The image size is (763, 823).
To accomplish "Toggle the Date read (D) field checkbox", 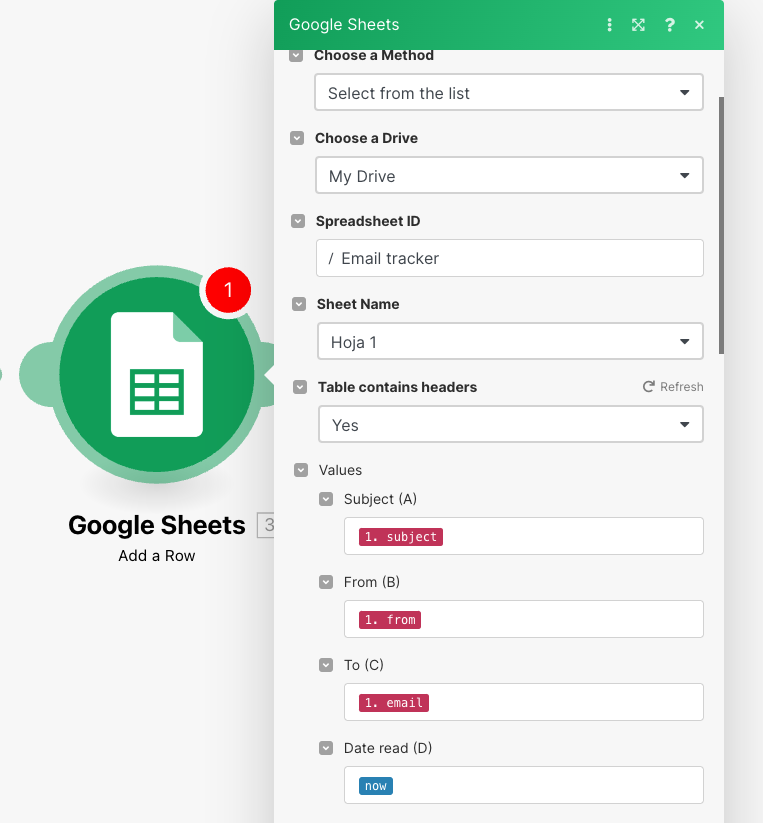I will pyautogui.click(x=326, y=748).
